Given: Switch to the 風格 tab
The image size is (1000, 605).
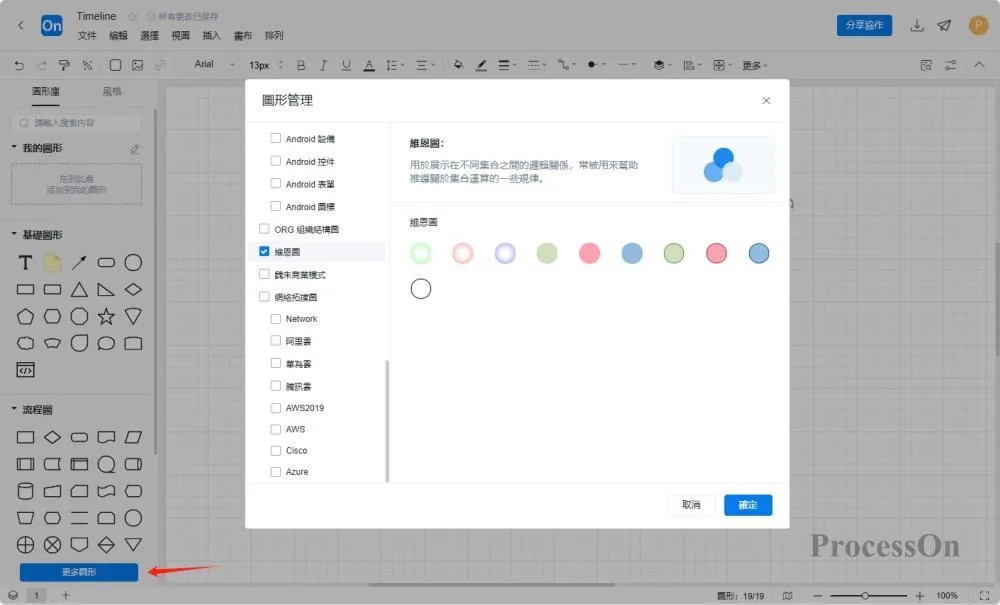Looking at the screenshot, I should pos(112,92).
